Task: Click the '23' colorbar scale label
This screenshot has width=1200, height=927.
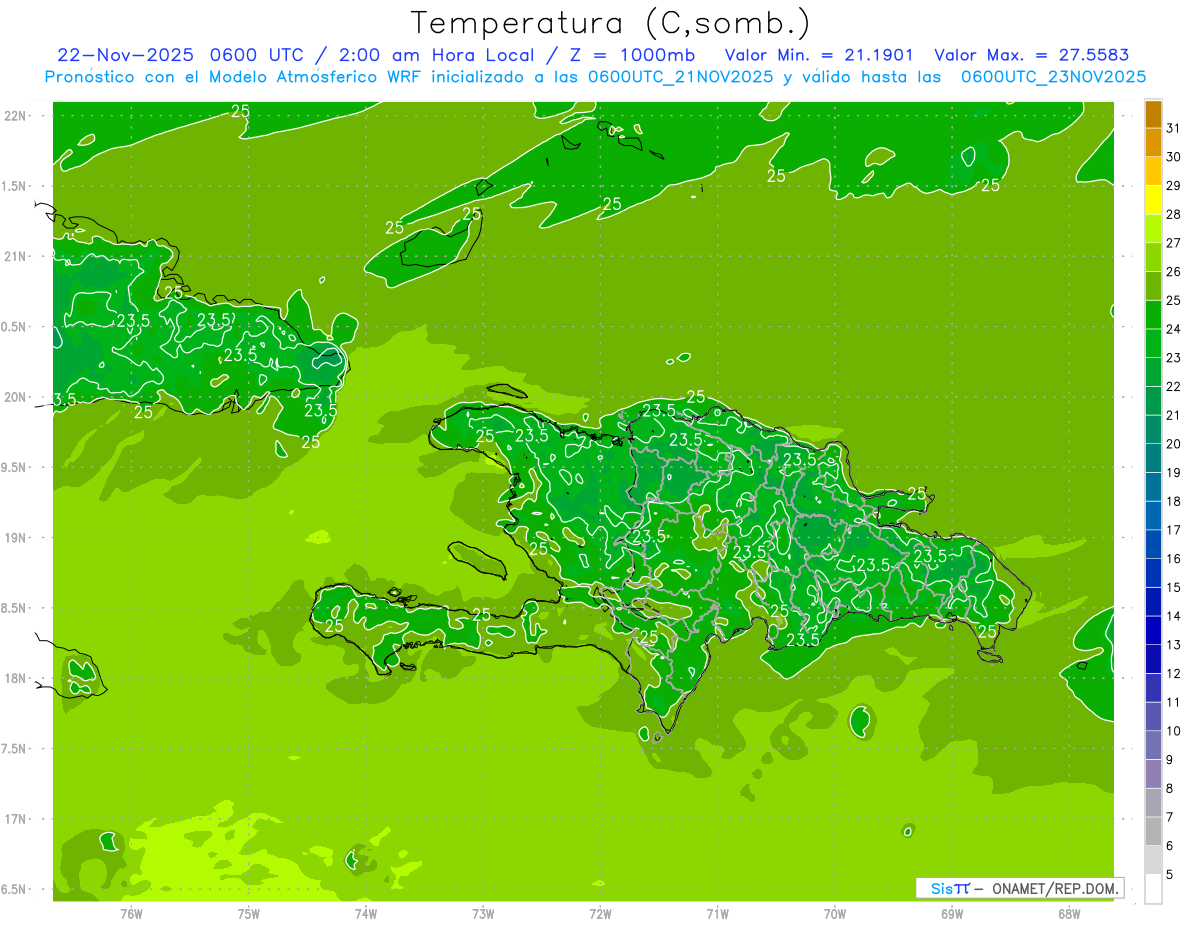Action: (1174, 357)
